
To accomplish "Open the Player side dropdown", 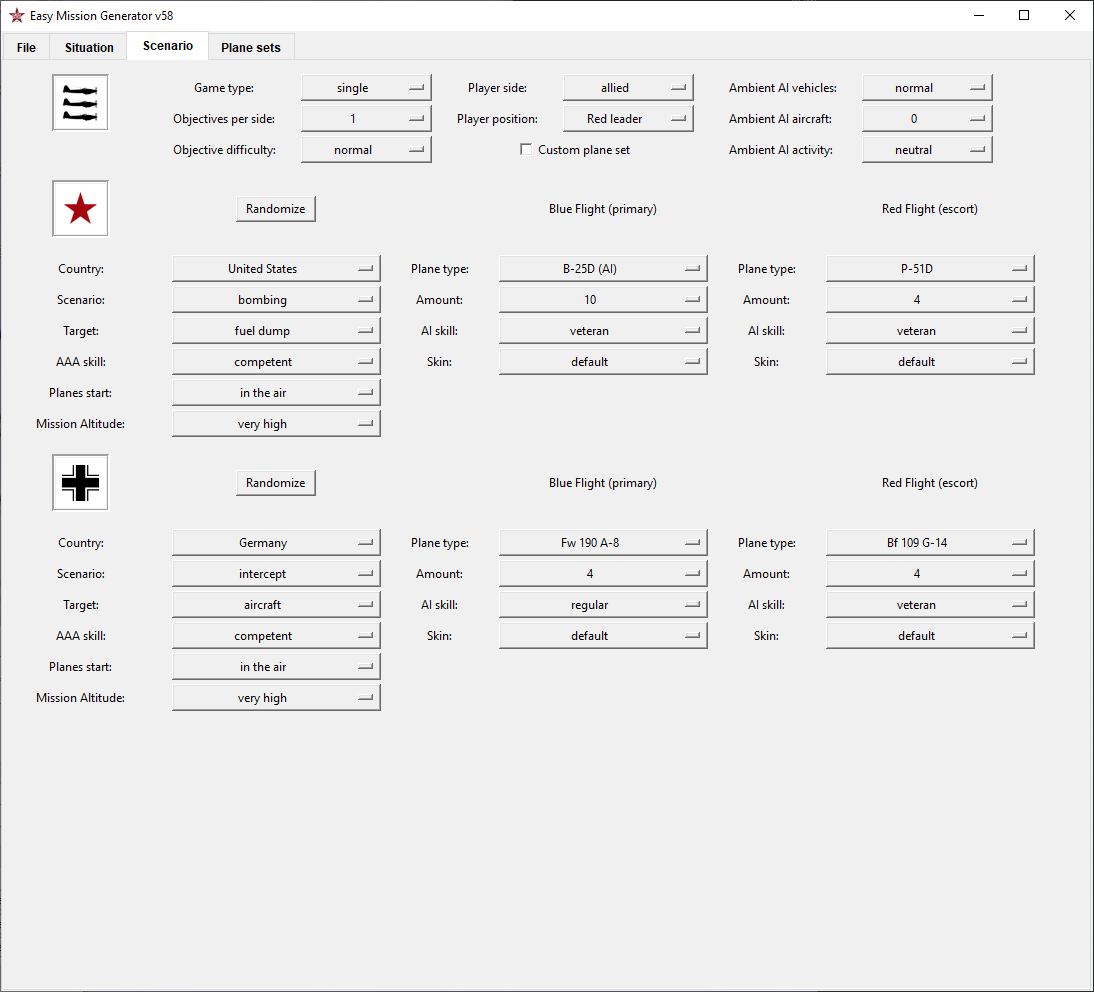I will [x=628, y=88].
